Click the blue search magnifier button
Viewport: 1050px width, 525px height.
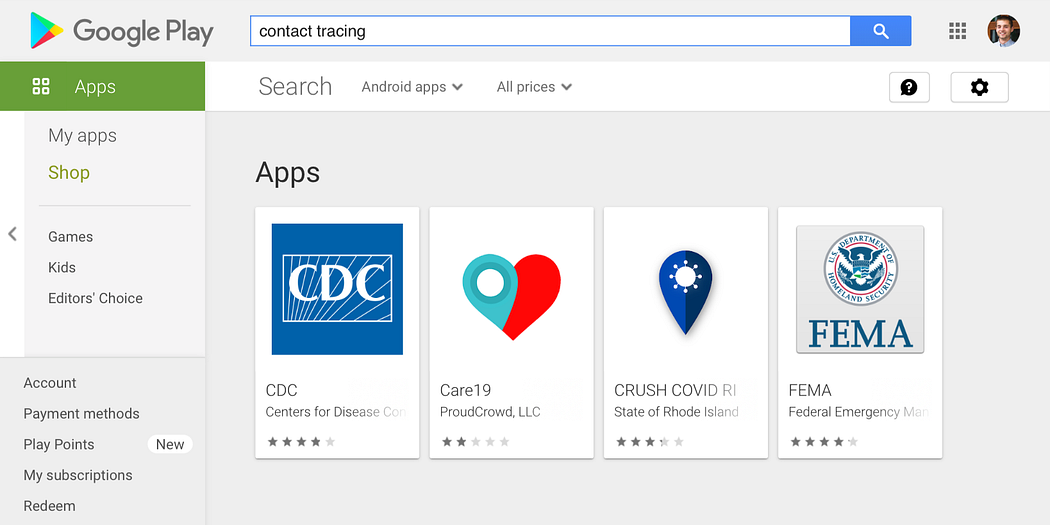(x=881, y=31)
